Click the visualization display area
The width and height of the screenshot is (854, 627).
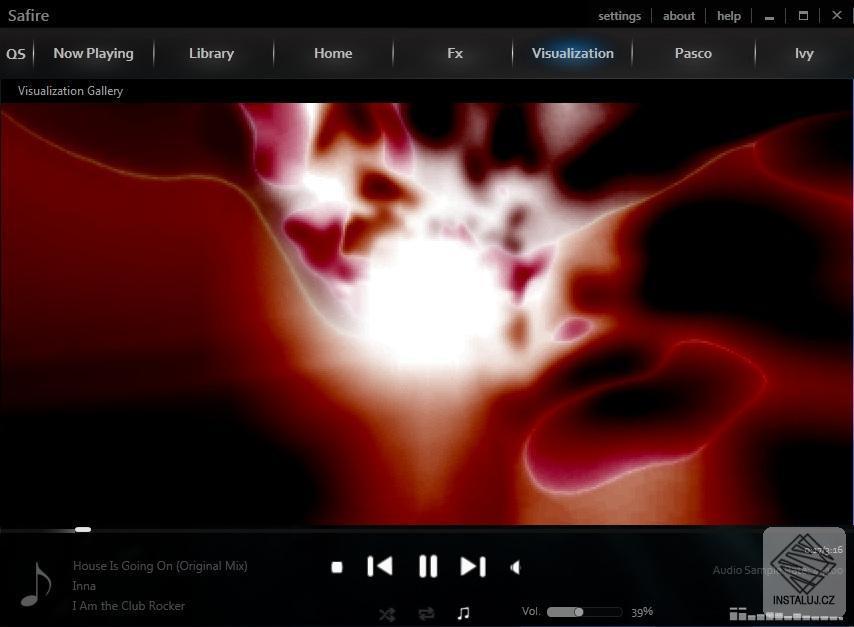(x=426, y=314)
